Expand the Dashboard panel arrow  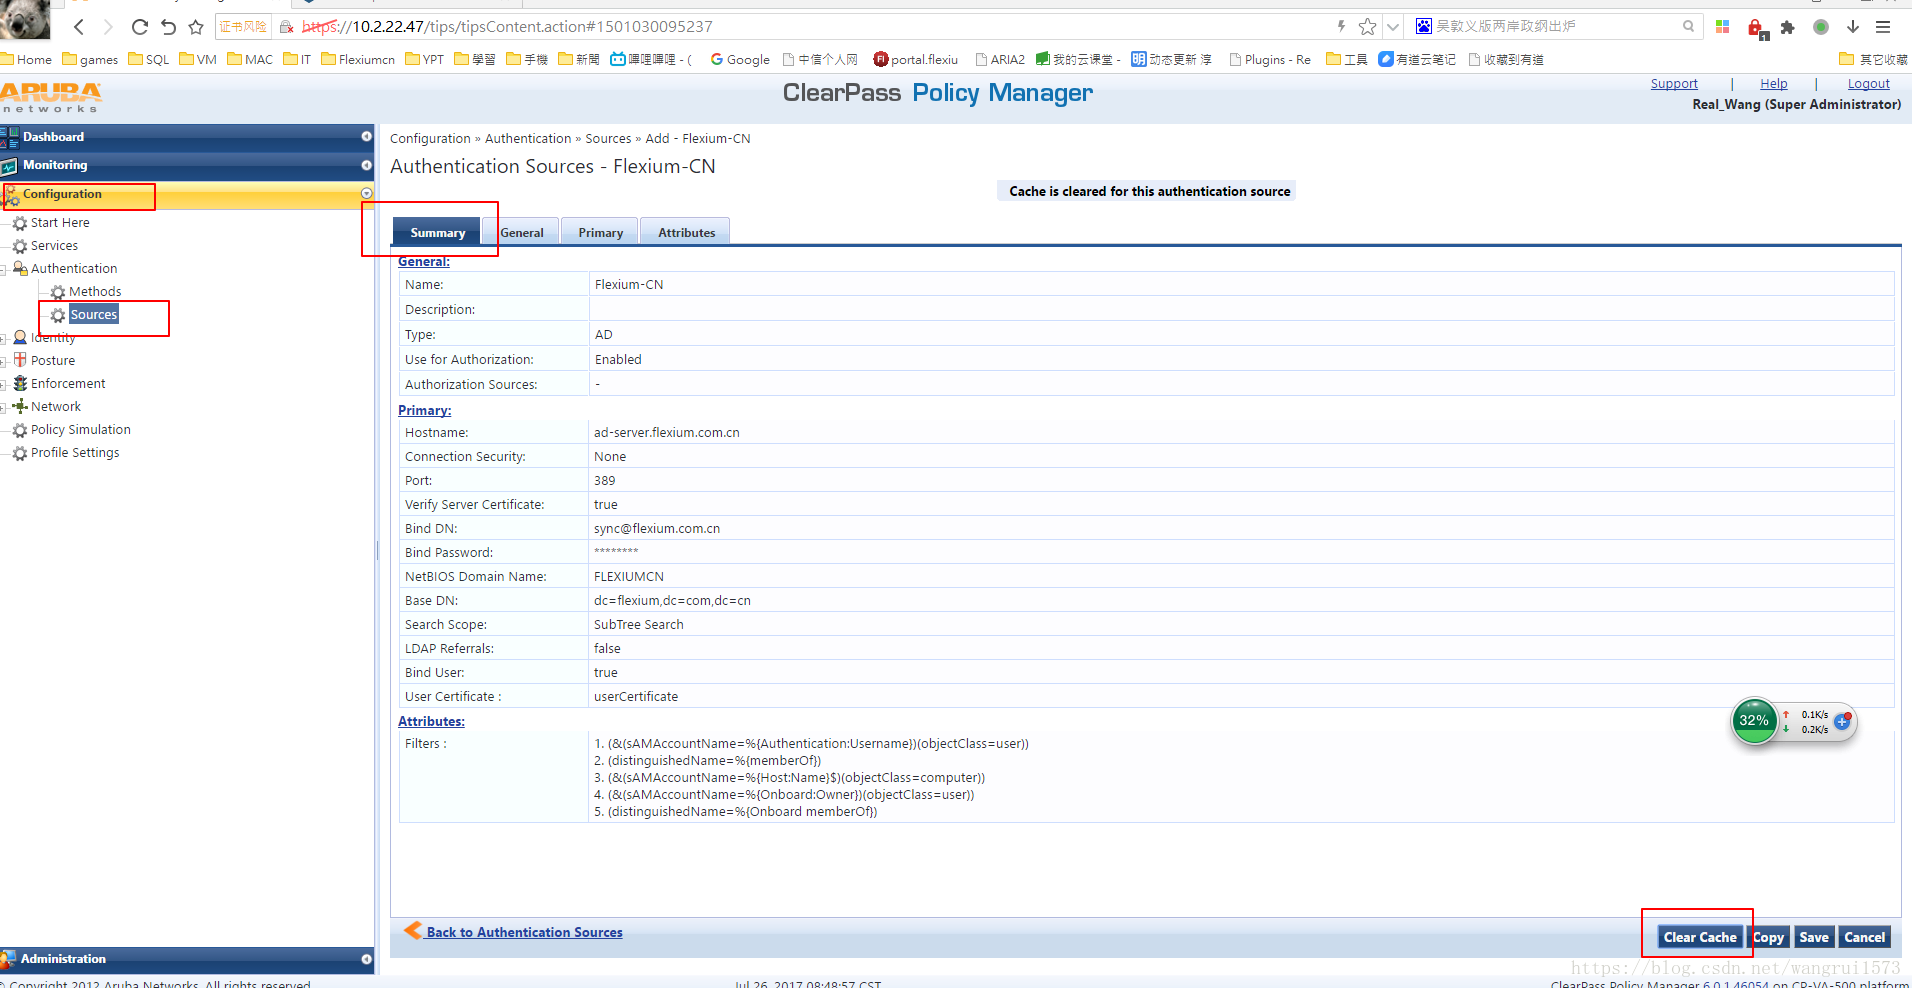pos(366,137)
